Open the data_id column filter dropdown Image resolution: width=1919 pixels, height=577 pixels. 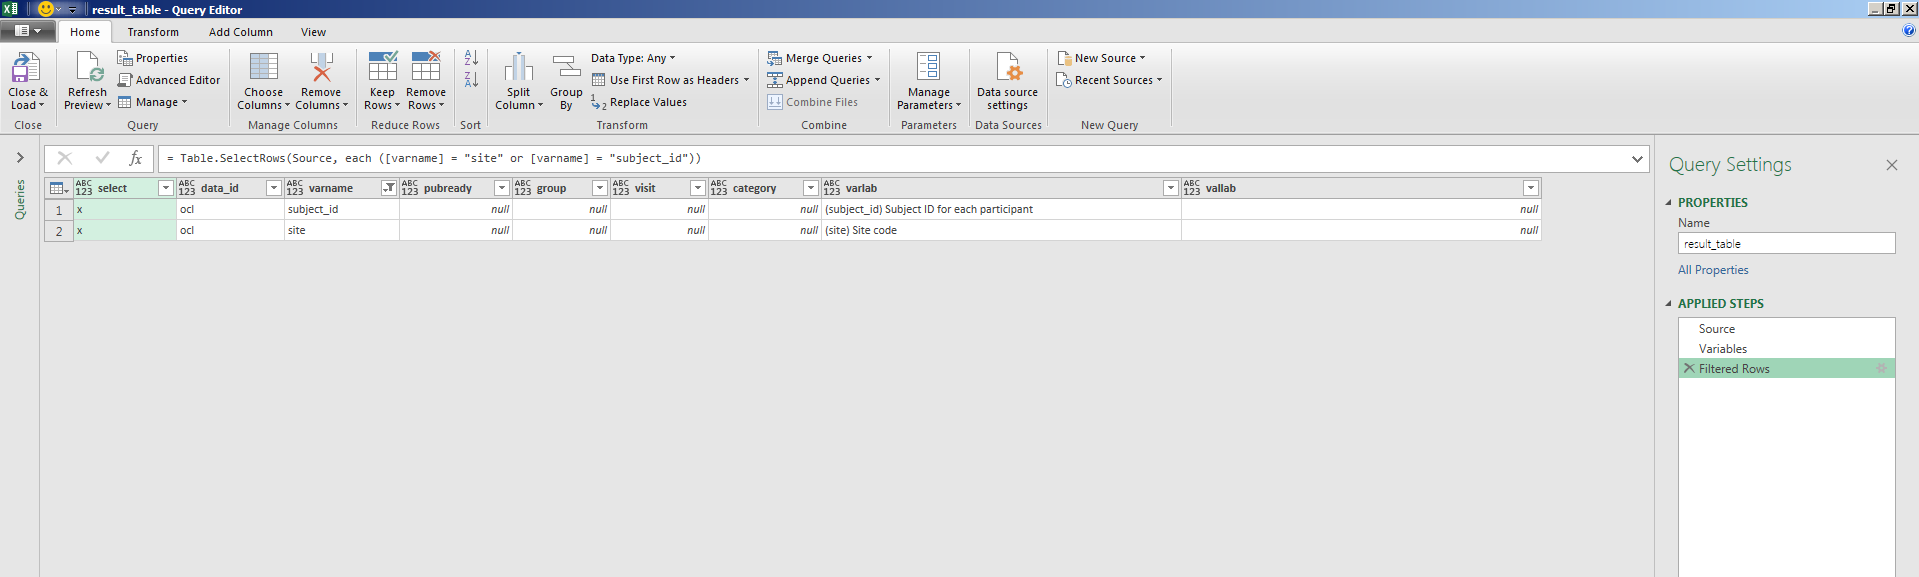(x=273, y=188)
